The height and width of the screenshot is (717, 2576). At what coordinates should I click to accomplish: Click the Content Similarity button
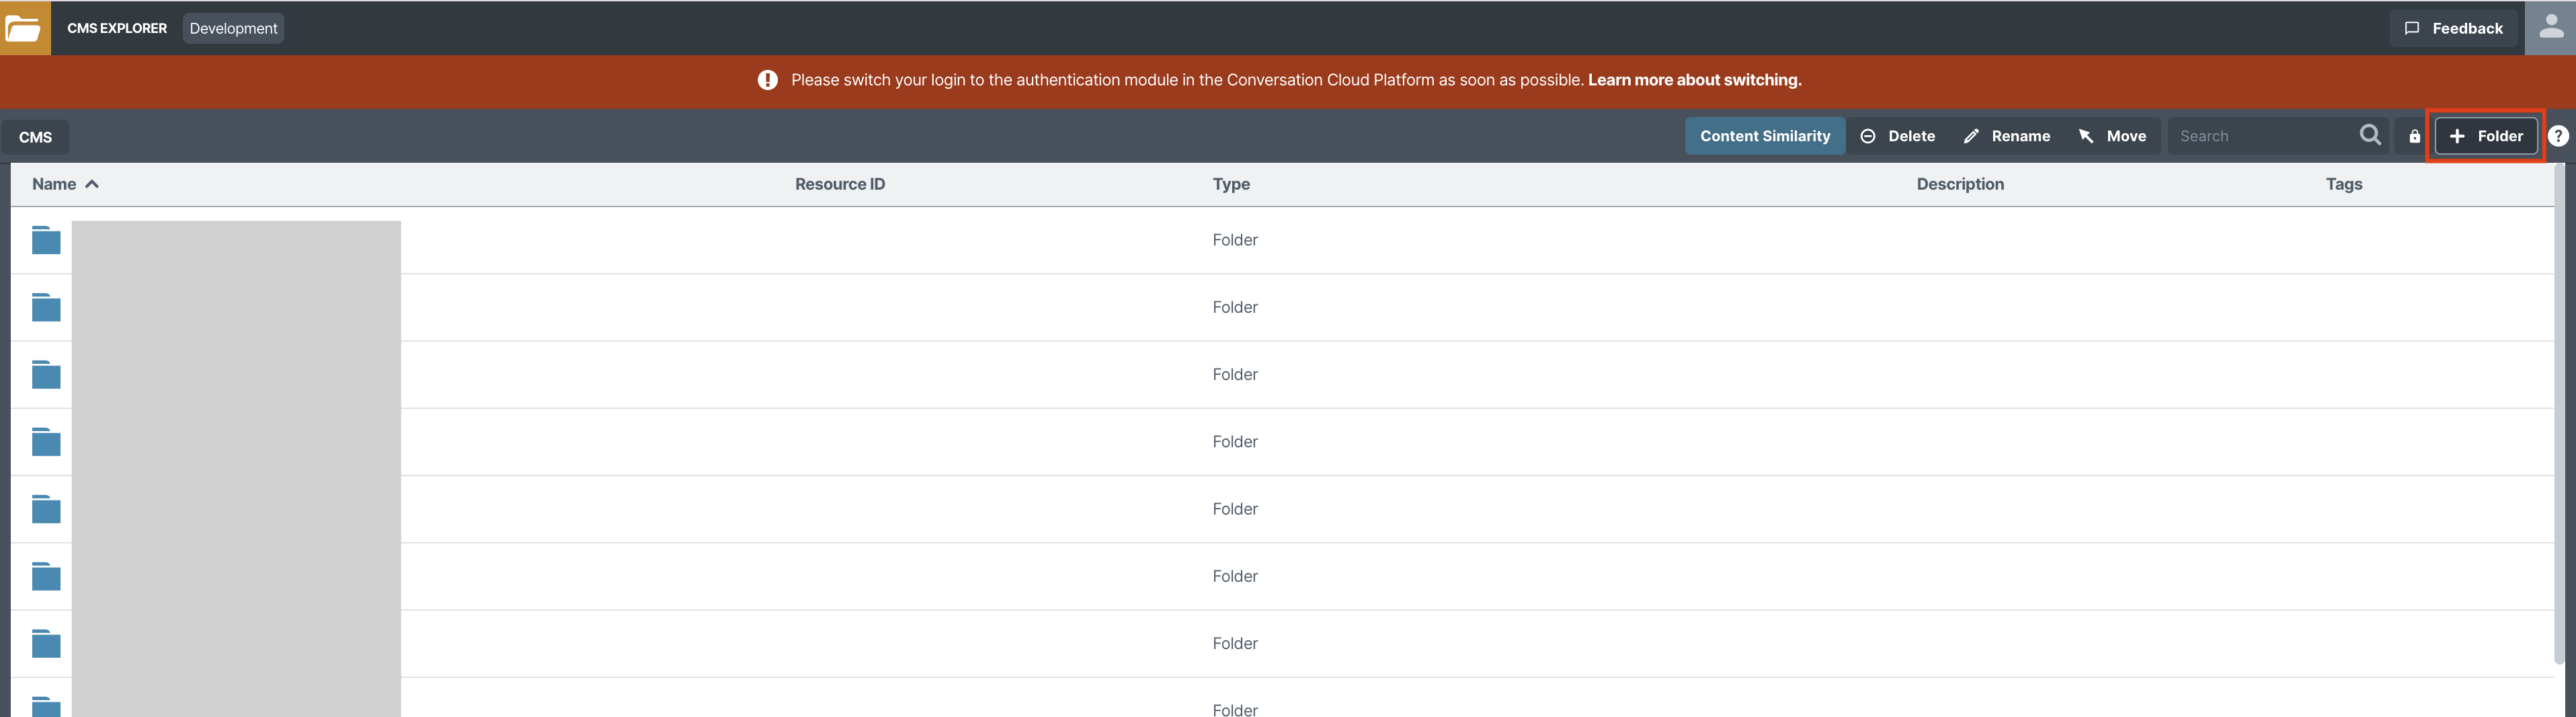pos(1764,136)
